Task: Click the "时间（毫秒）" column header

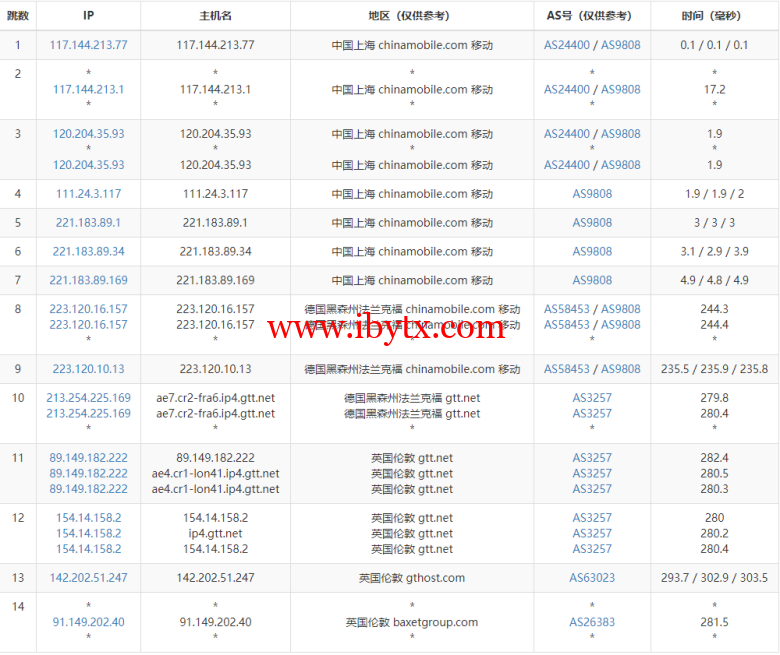Action: [x=714, y=16]
